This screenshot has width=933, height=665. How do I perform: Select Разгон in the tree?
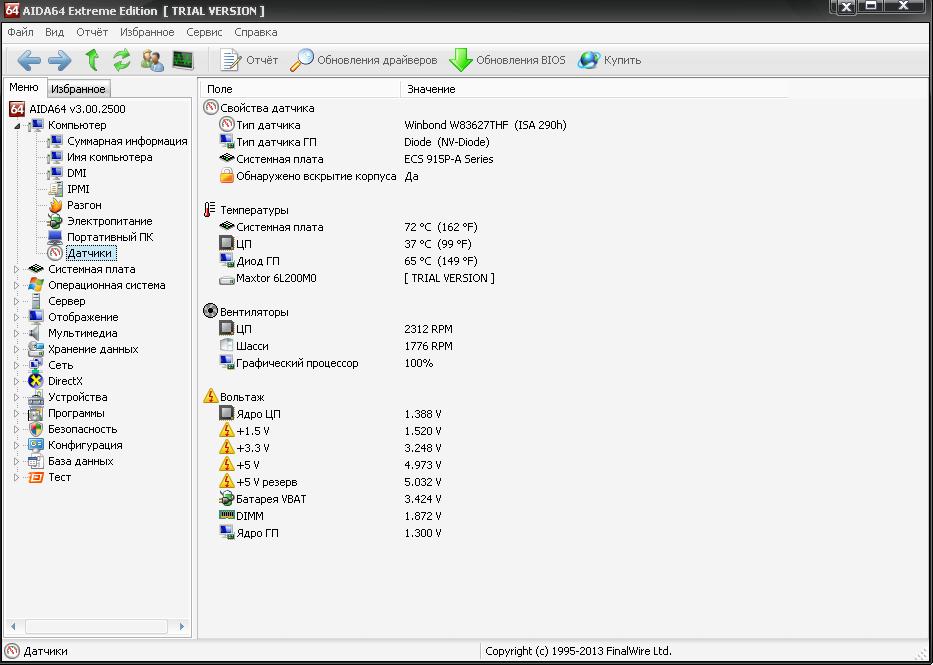[84, 205]
